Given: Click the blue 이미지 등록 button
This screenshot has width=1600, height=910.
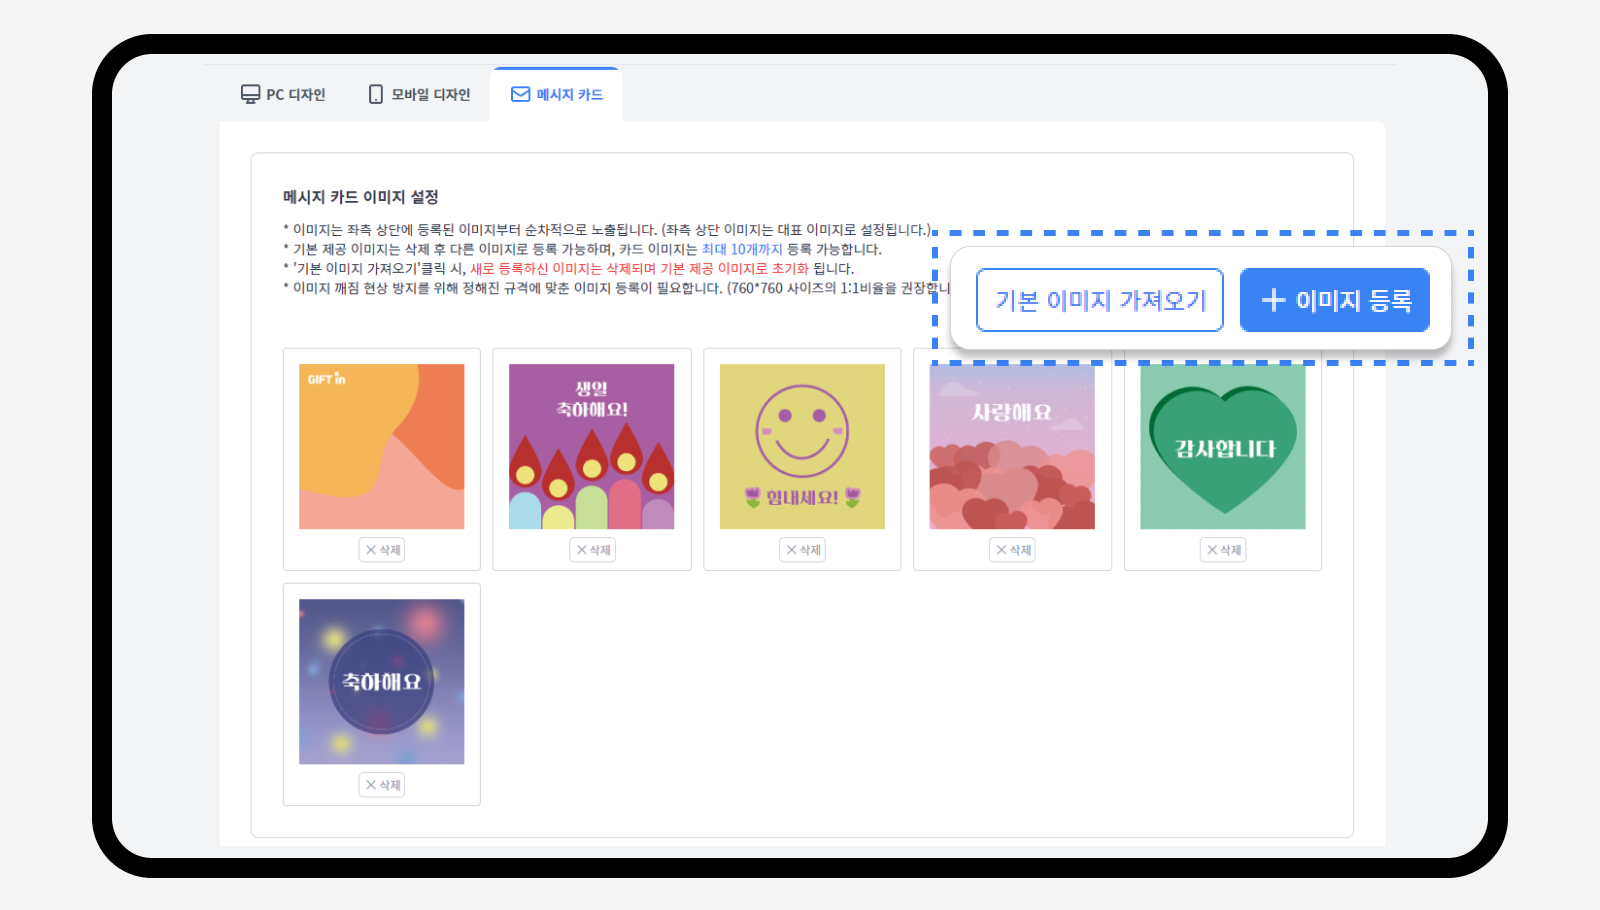Looking at the screenshot, I should [x=1334, y=300].
